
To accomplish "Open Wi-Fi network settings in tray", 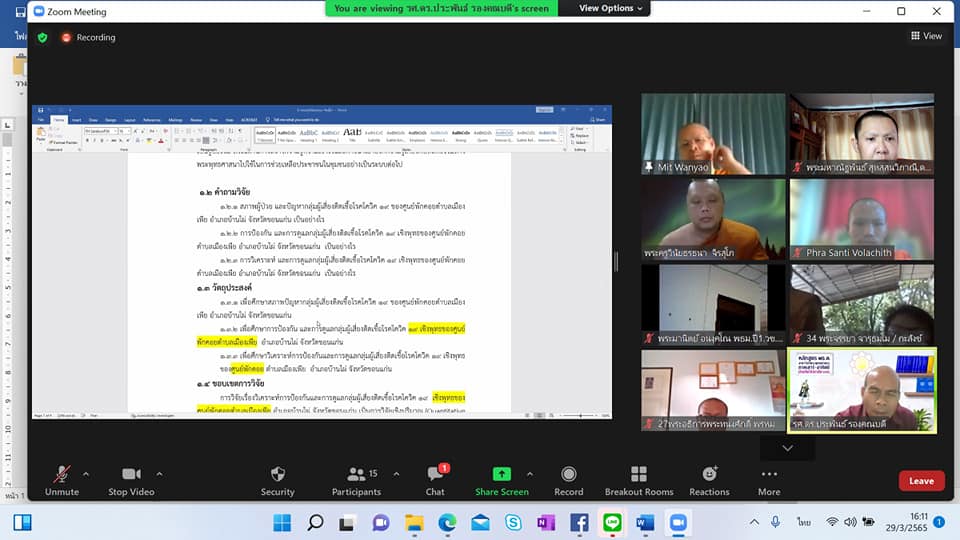I will [x=831, y=522].
